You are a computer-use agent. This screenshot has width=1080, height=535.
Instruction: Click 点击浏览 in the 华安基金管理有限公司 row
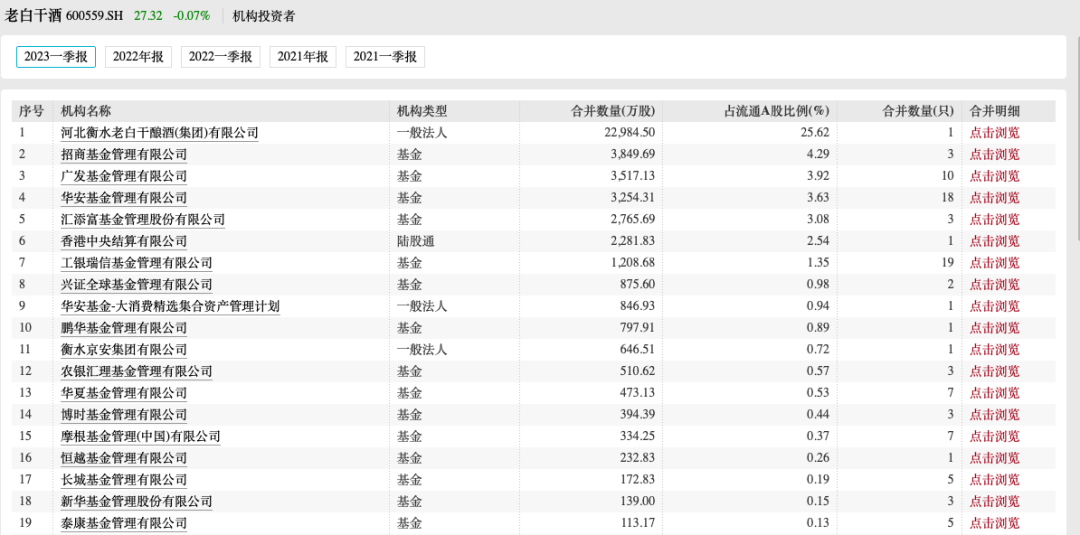[x=995, y=198]
